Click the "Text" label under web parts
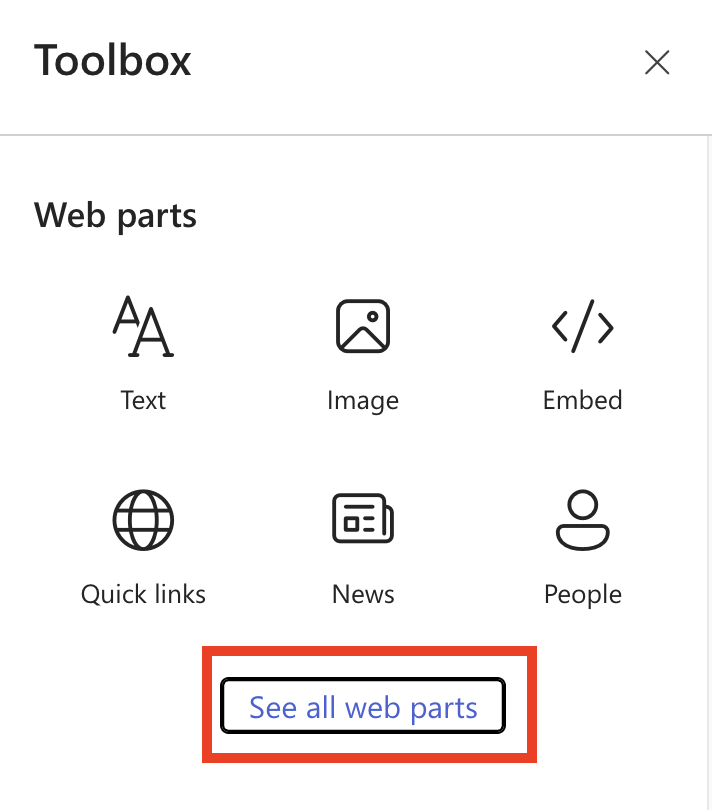The image size is (712, 810). point(143,400)
